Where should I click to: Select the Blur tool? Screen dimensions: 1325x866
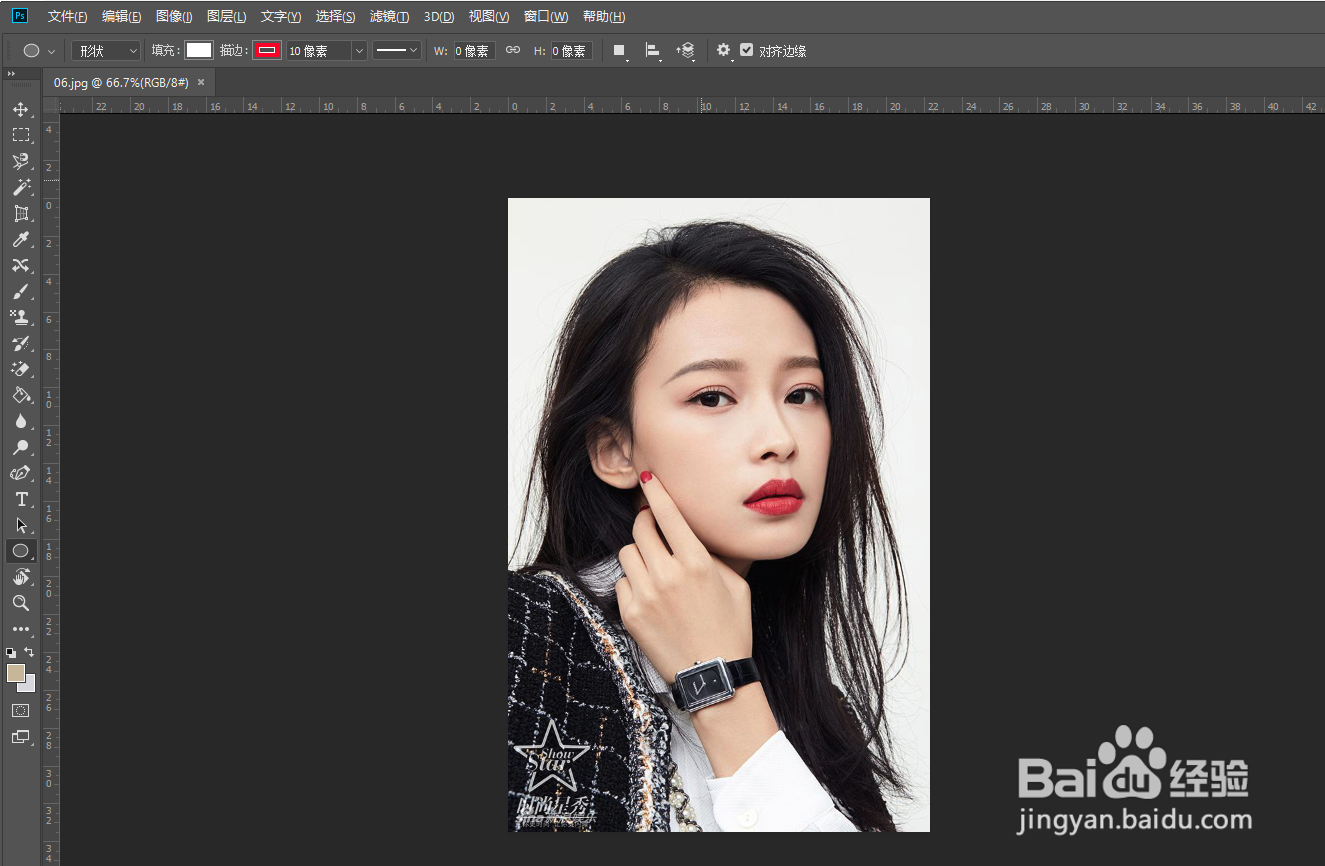coord(20,421)
